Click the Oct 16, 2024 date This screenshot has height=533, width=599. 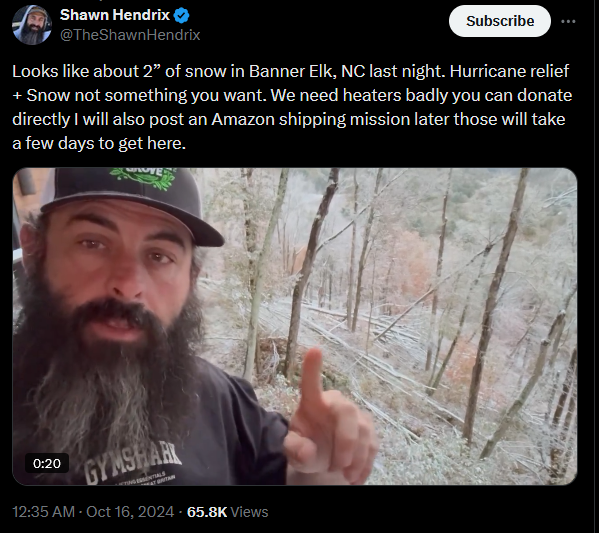click(x=130, y=512)
